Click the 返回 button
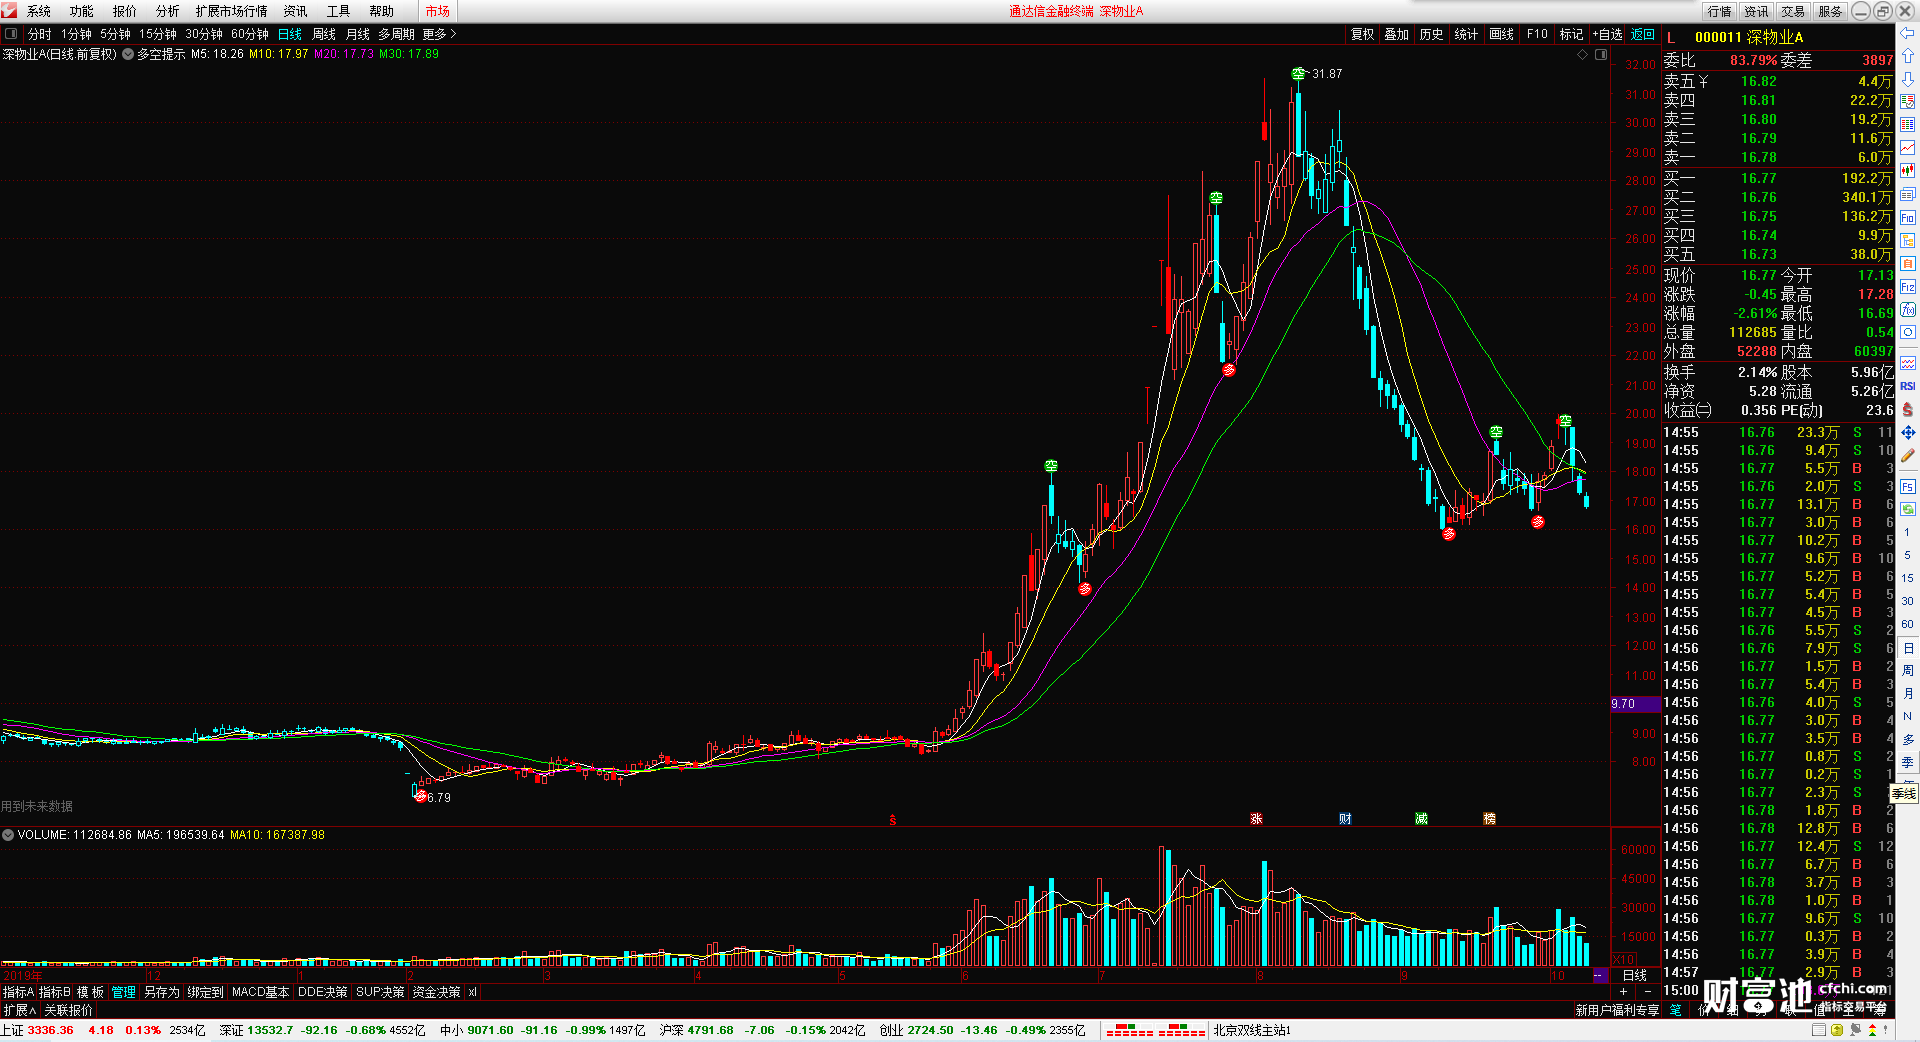The image size is (1920, 1042). (x=1643, y=34)
